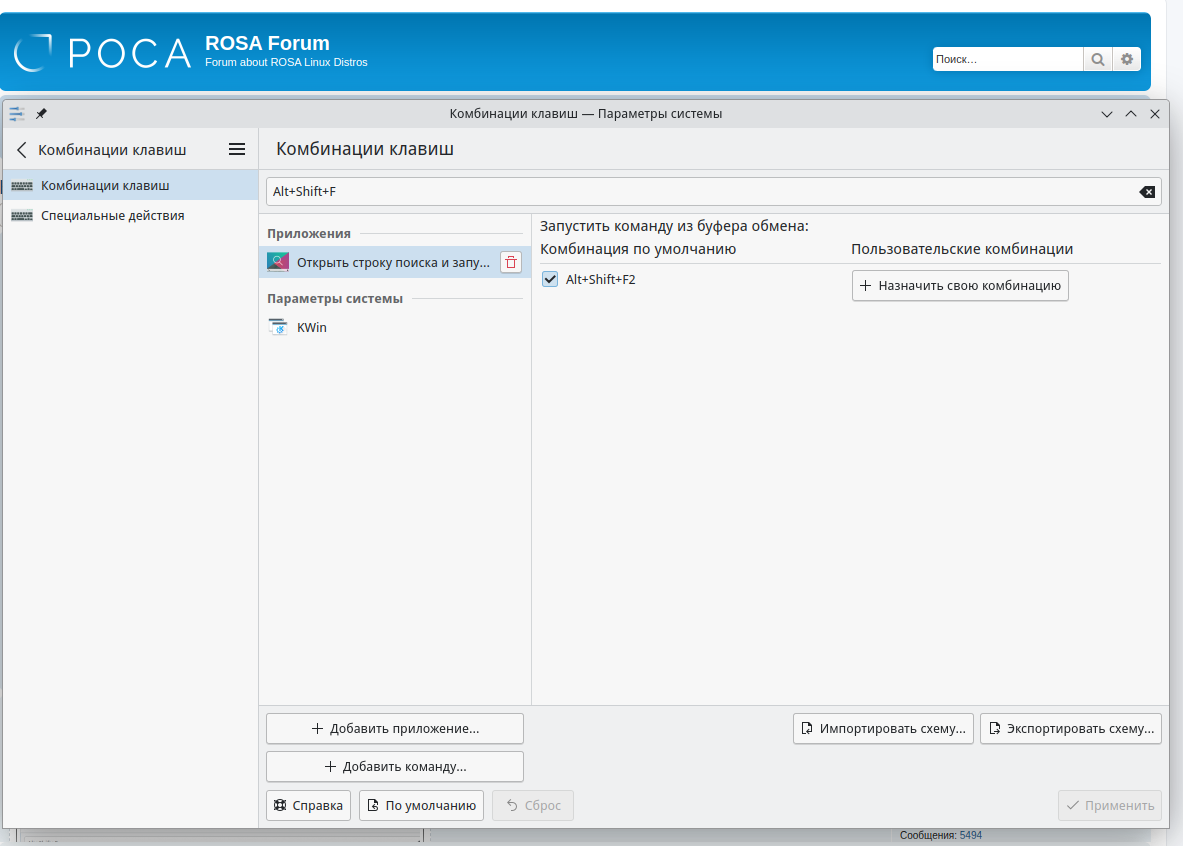Click the Alt+Shift+F2 shortcut label
This screenshot has width=1183, height=846.
[x=601, y=279]
